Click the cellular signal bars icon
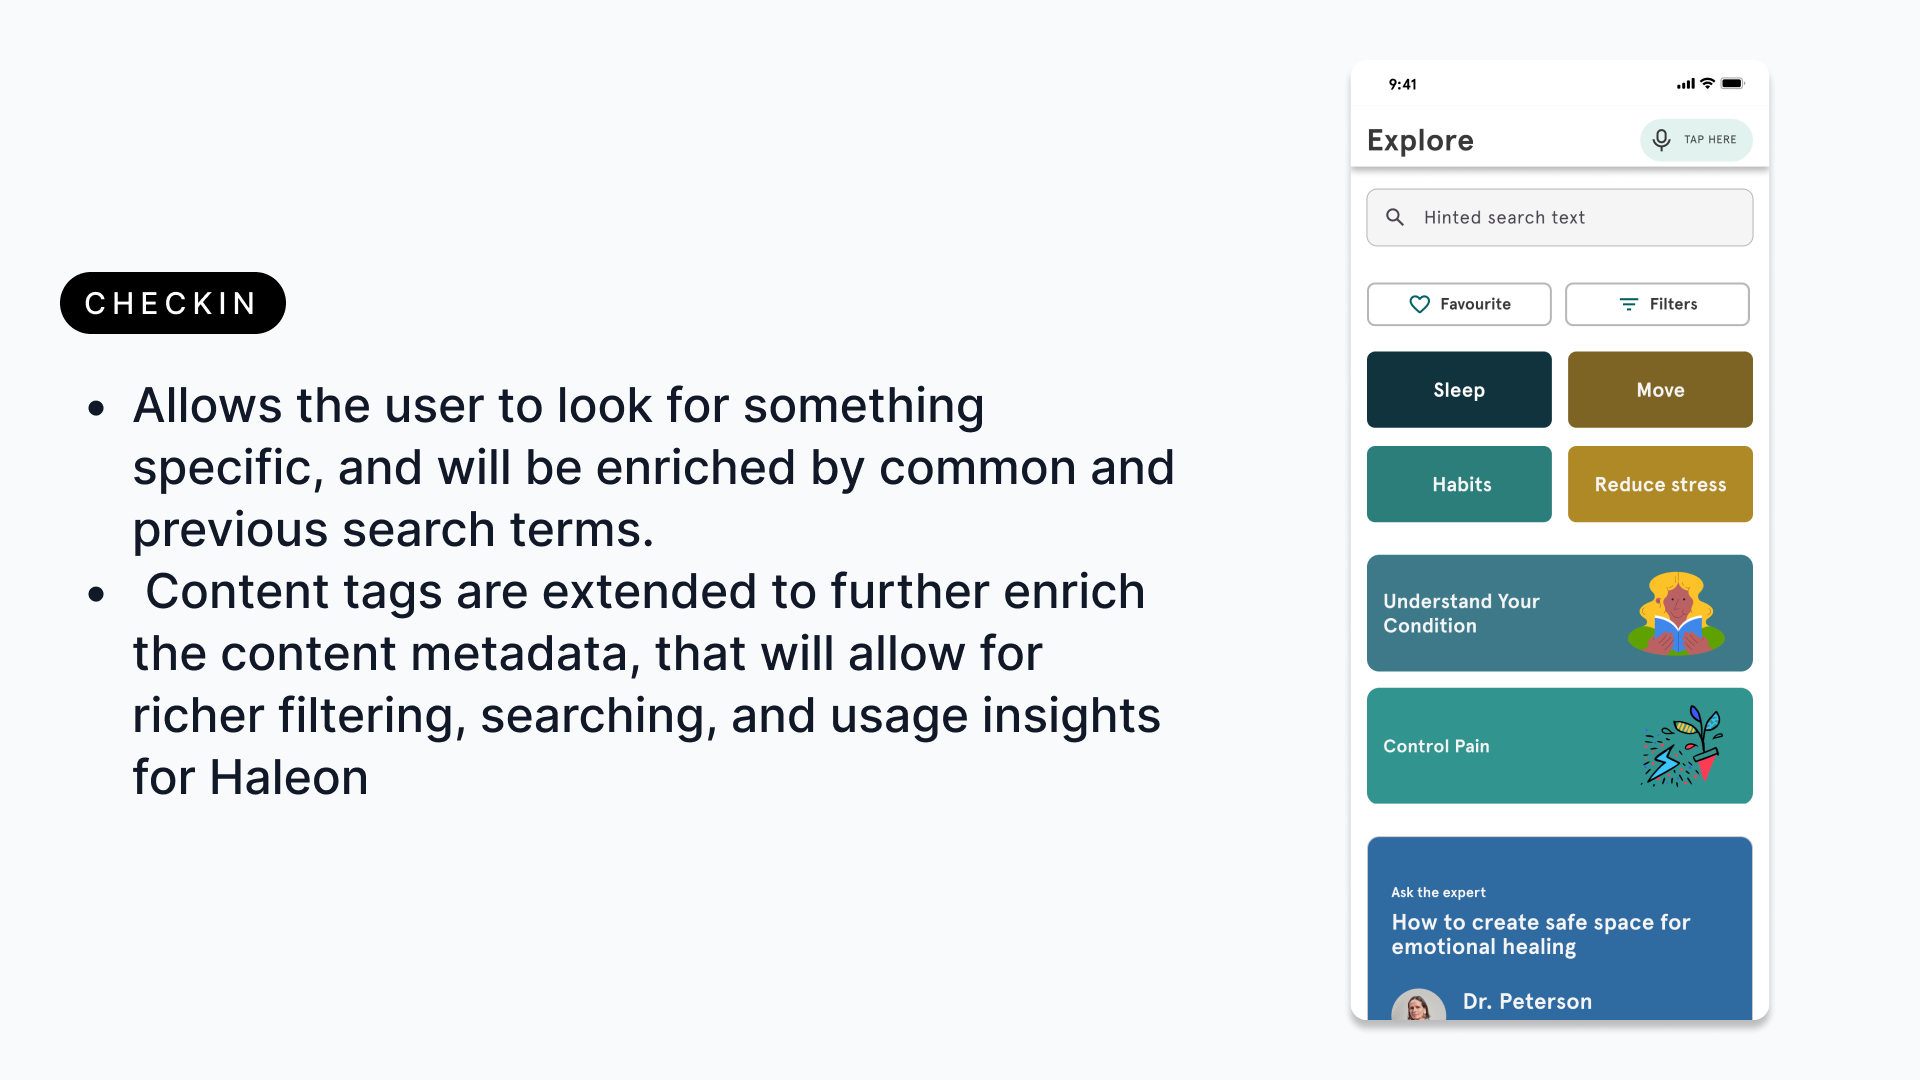1920x1080 pixels. click(x=1686, y=84)
